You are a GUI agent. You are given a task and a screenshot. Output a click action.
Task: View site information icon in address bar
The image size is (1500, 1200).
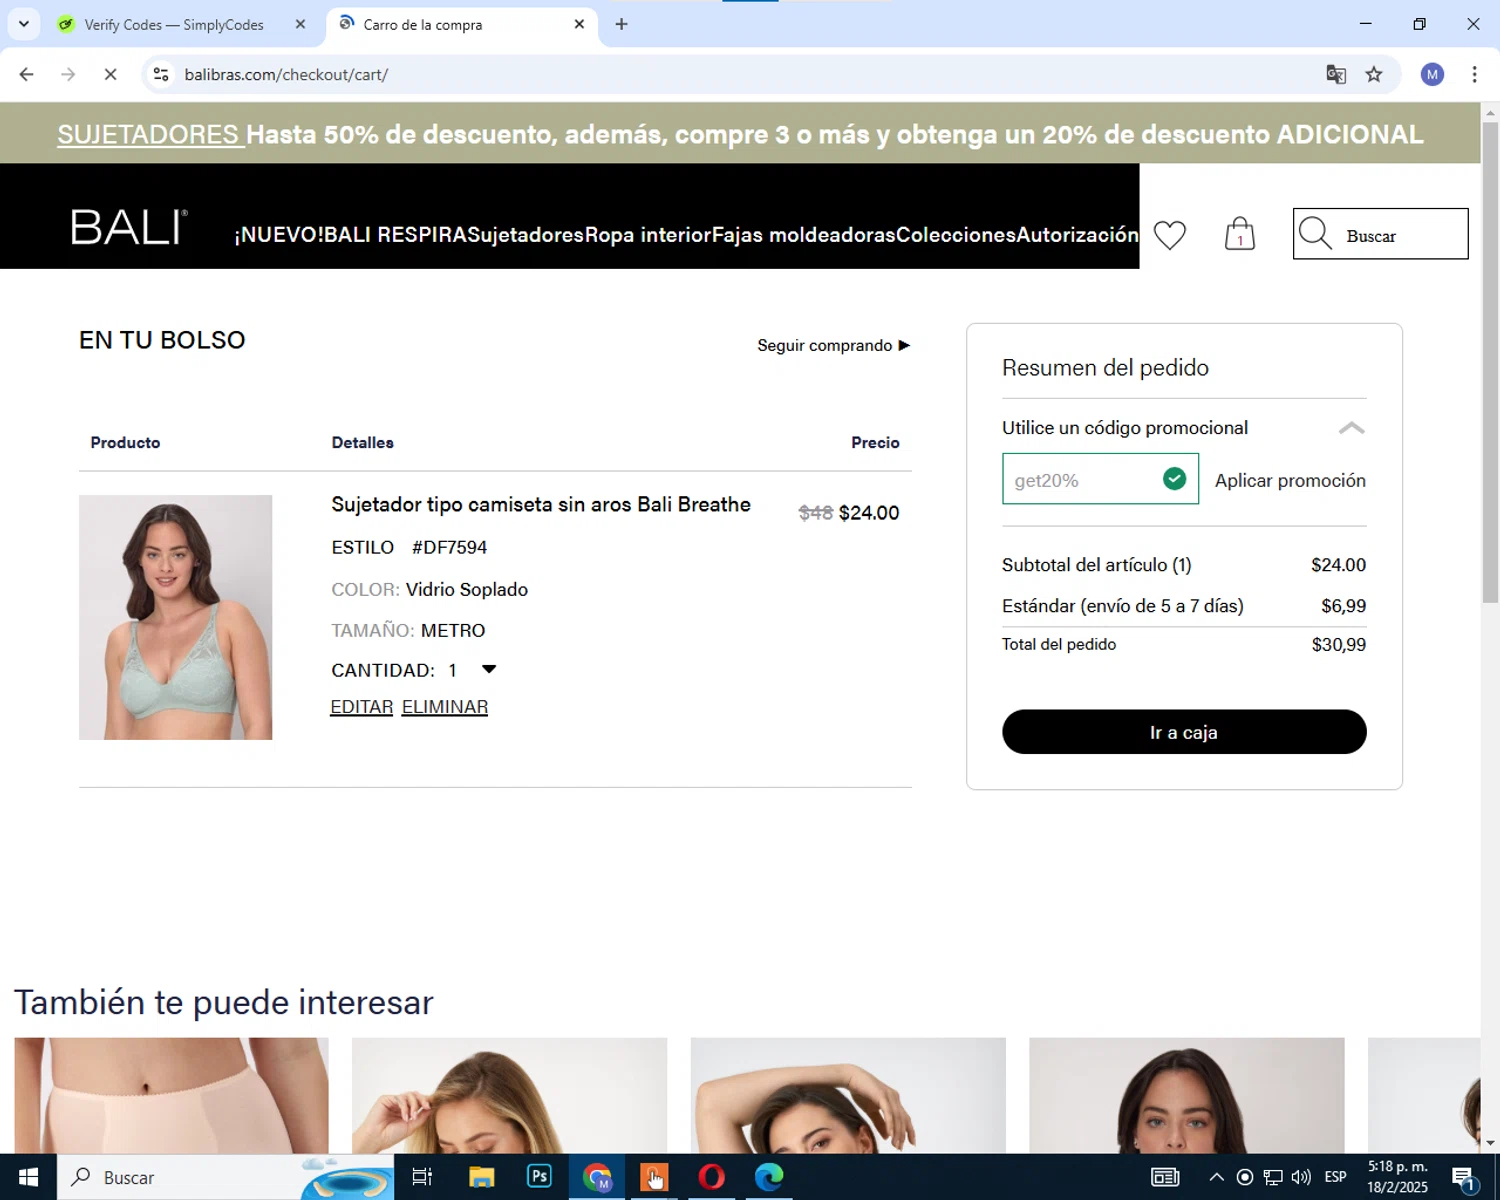[161, 74]
